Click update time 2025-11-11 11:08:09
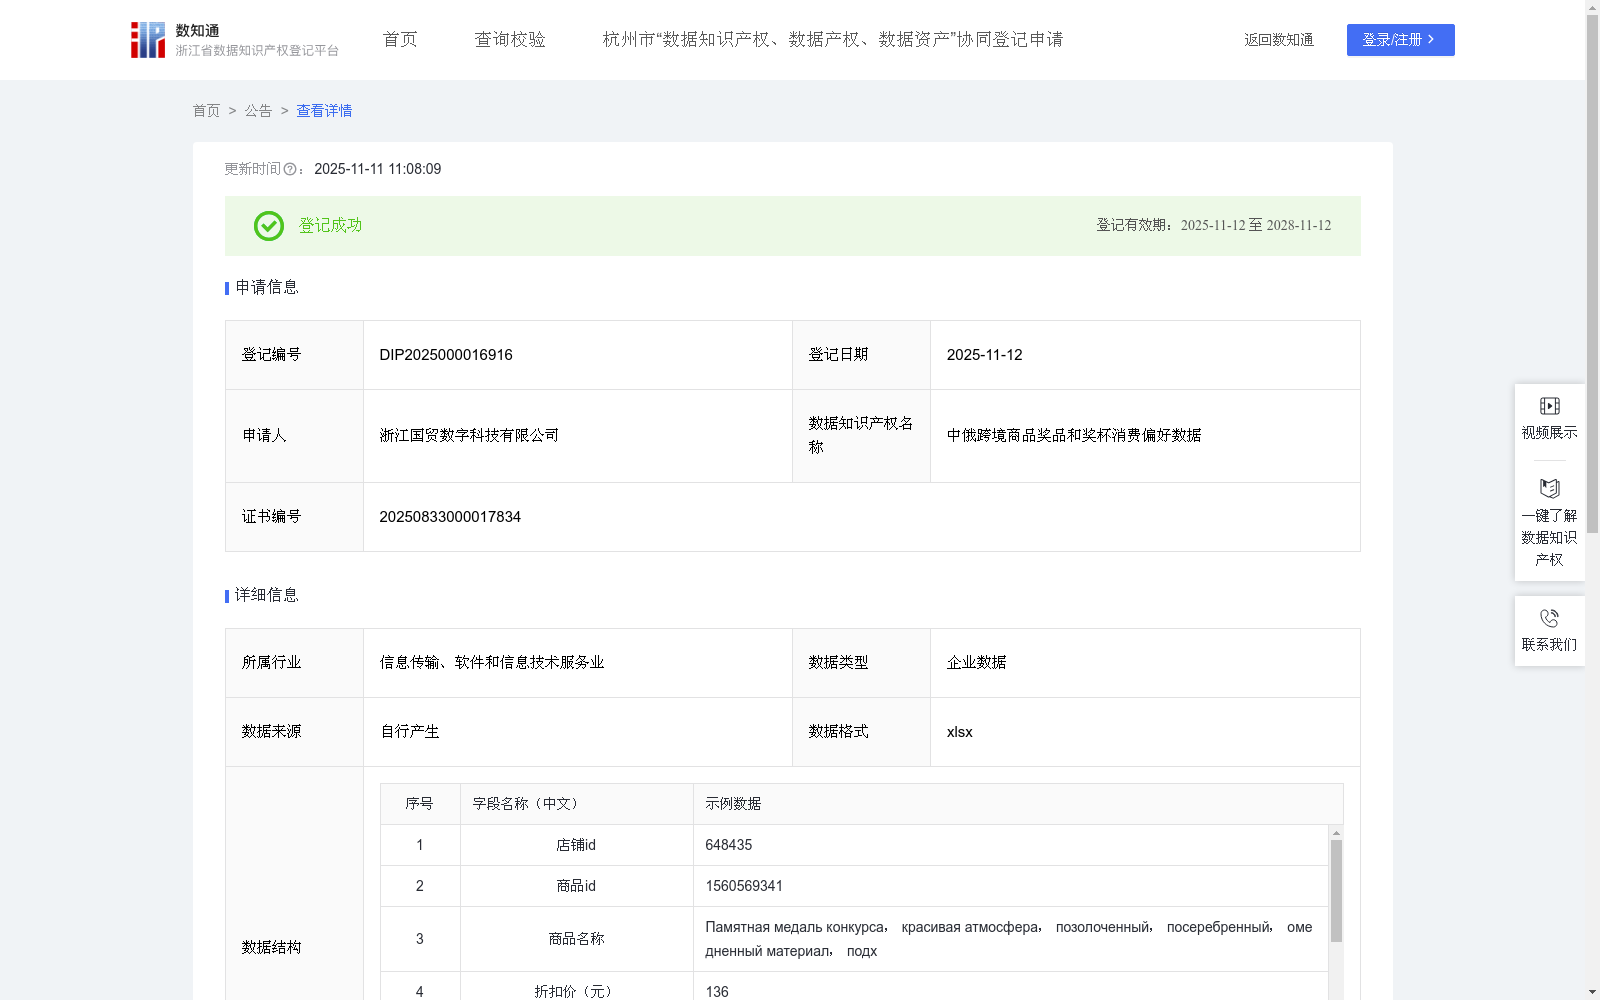1600x1000 pixels. coord(378,169)
